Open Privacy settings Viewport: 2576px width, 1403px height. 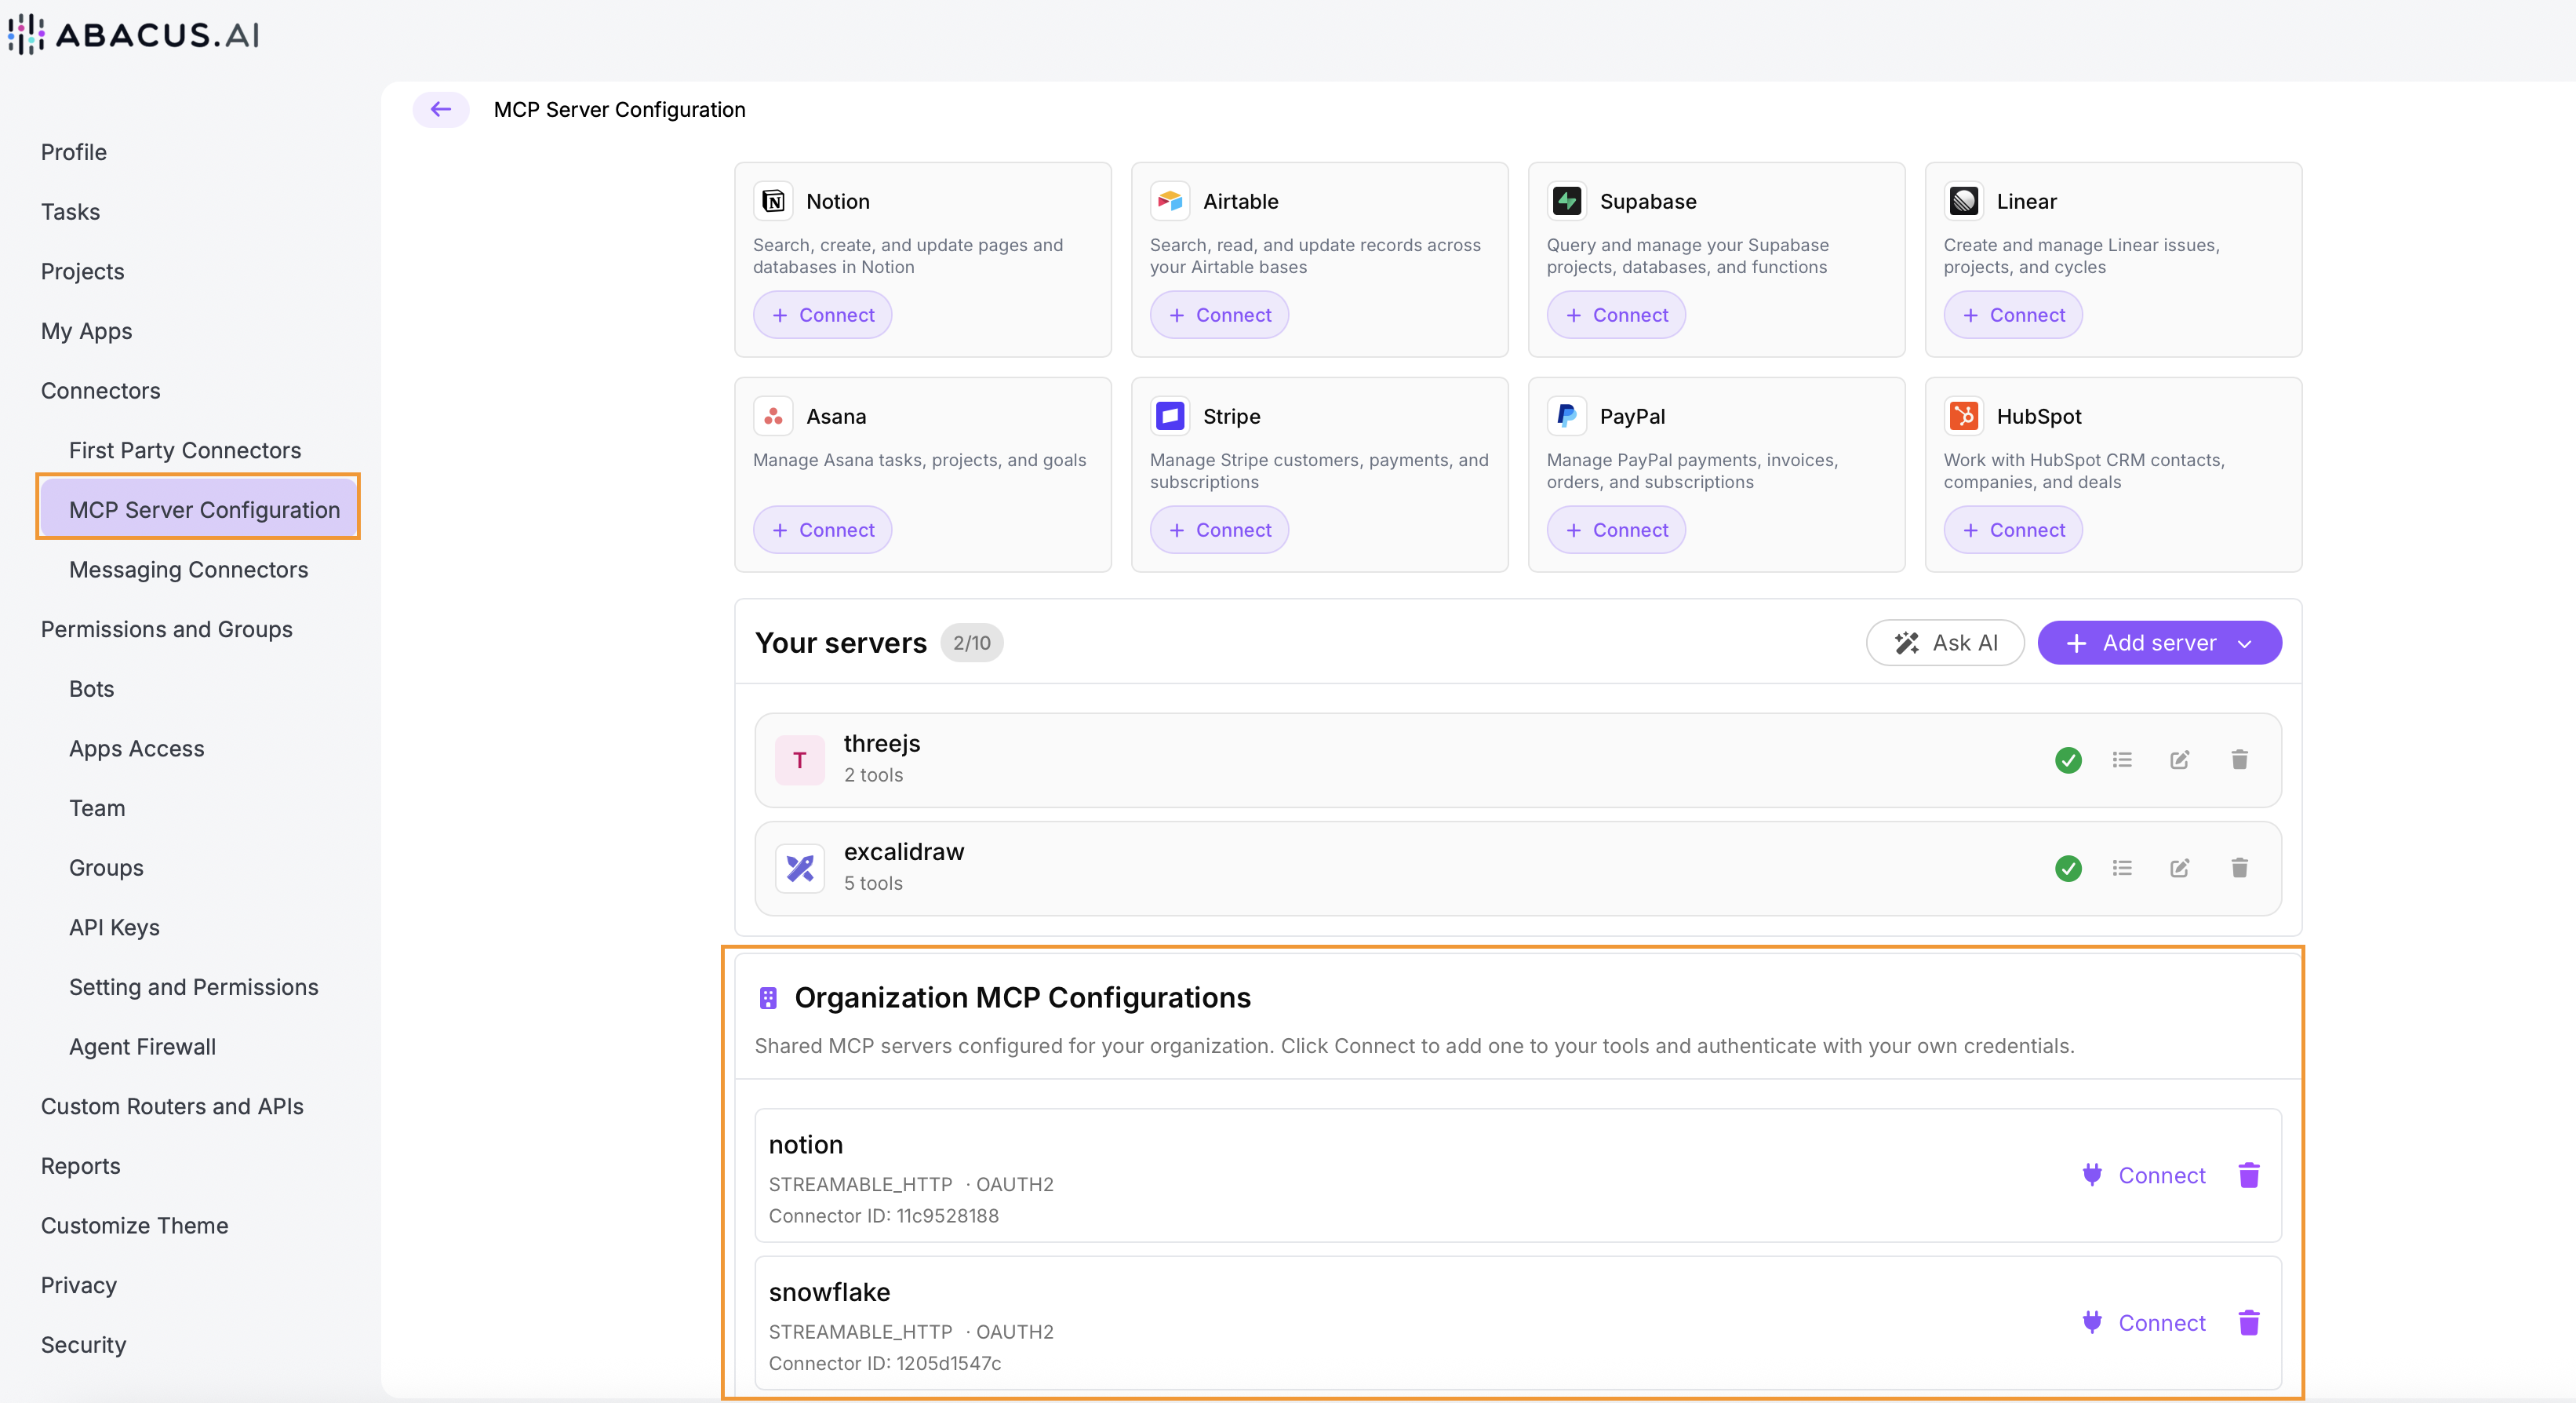pyautogui.click(x=79, y=1285)
